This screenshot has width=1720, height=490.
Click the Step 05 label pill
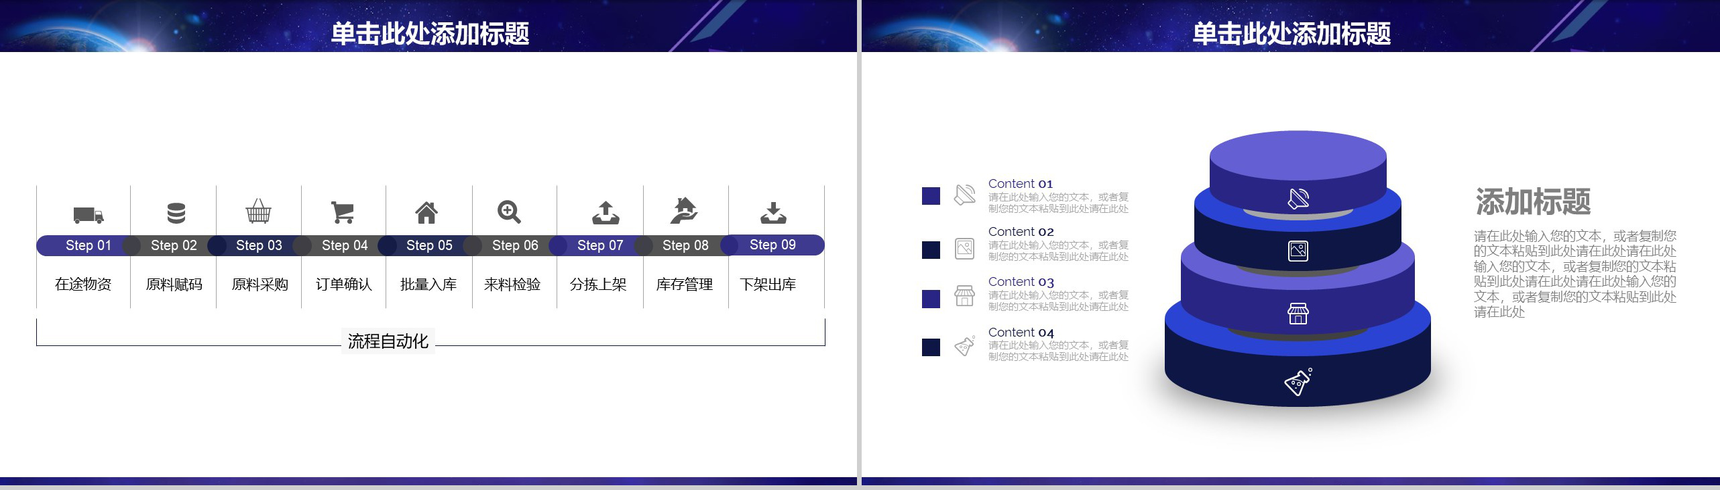pyautogui.click(x=429, y=245)
